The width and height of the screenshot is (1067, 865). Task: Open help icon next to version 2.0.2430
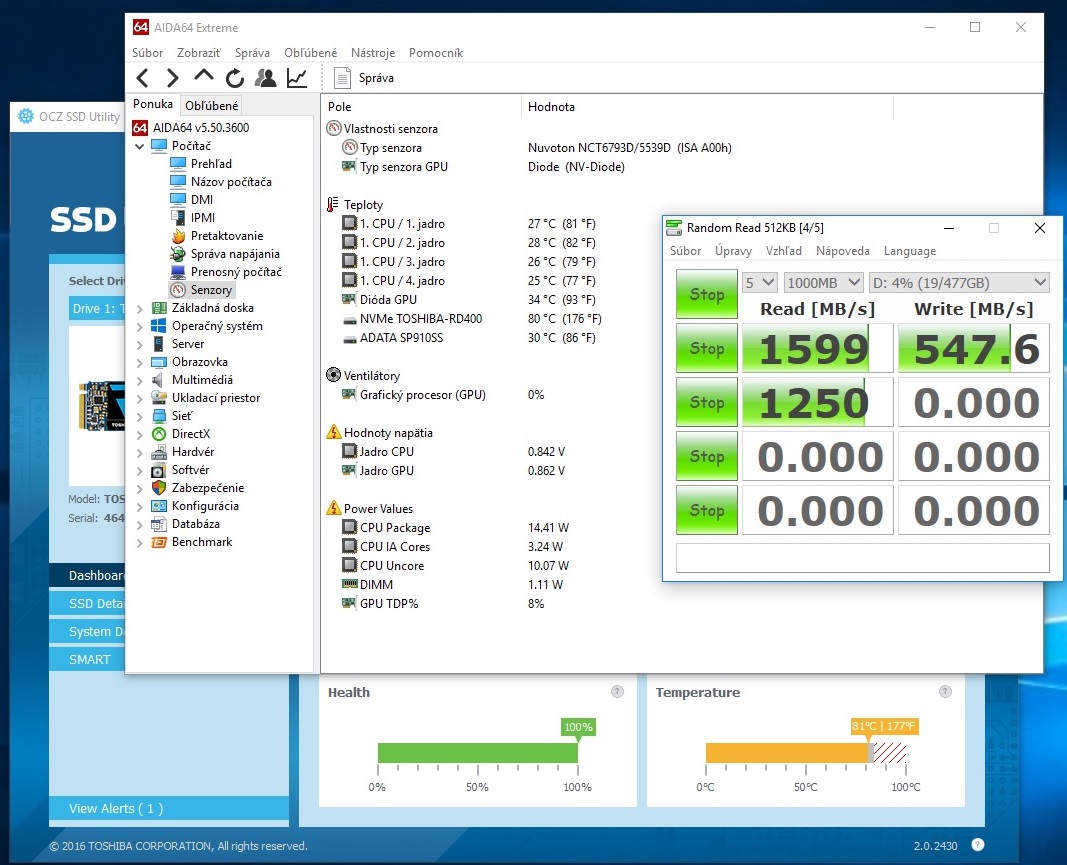(x=978, y=845)
